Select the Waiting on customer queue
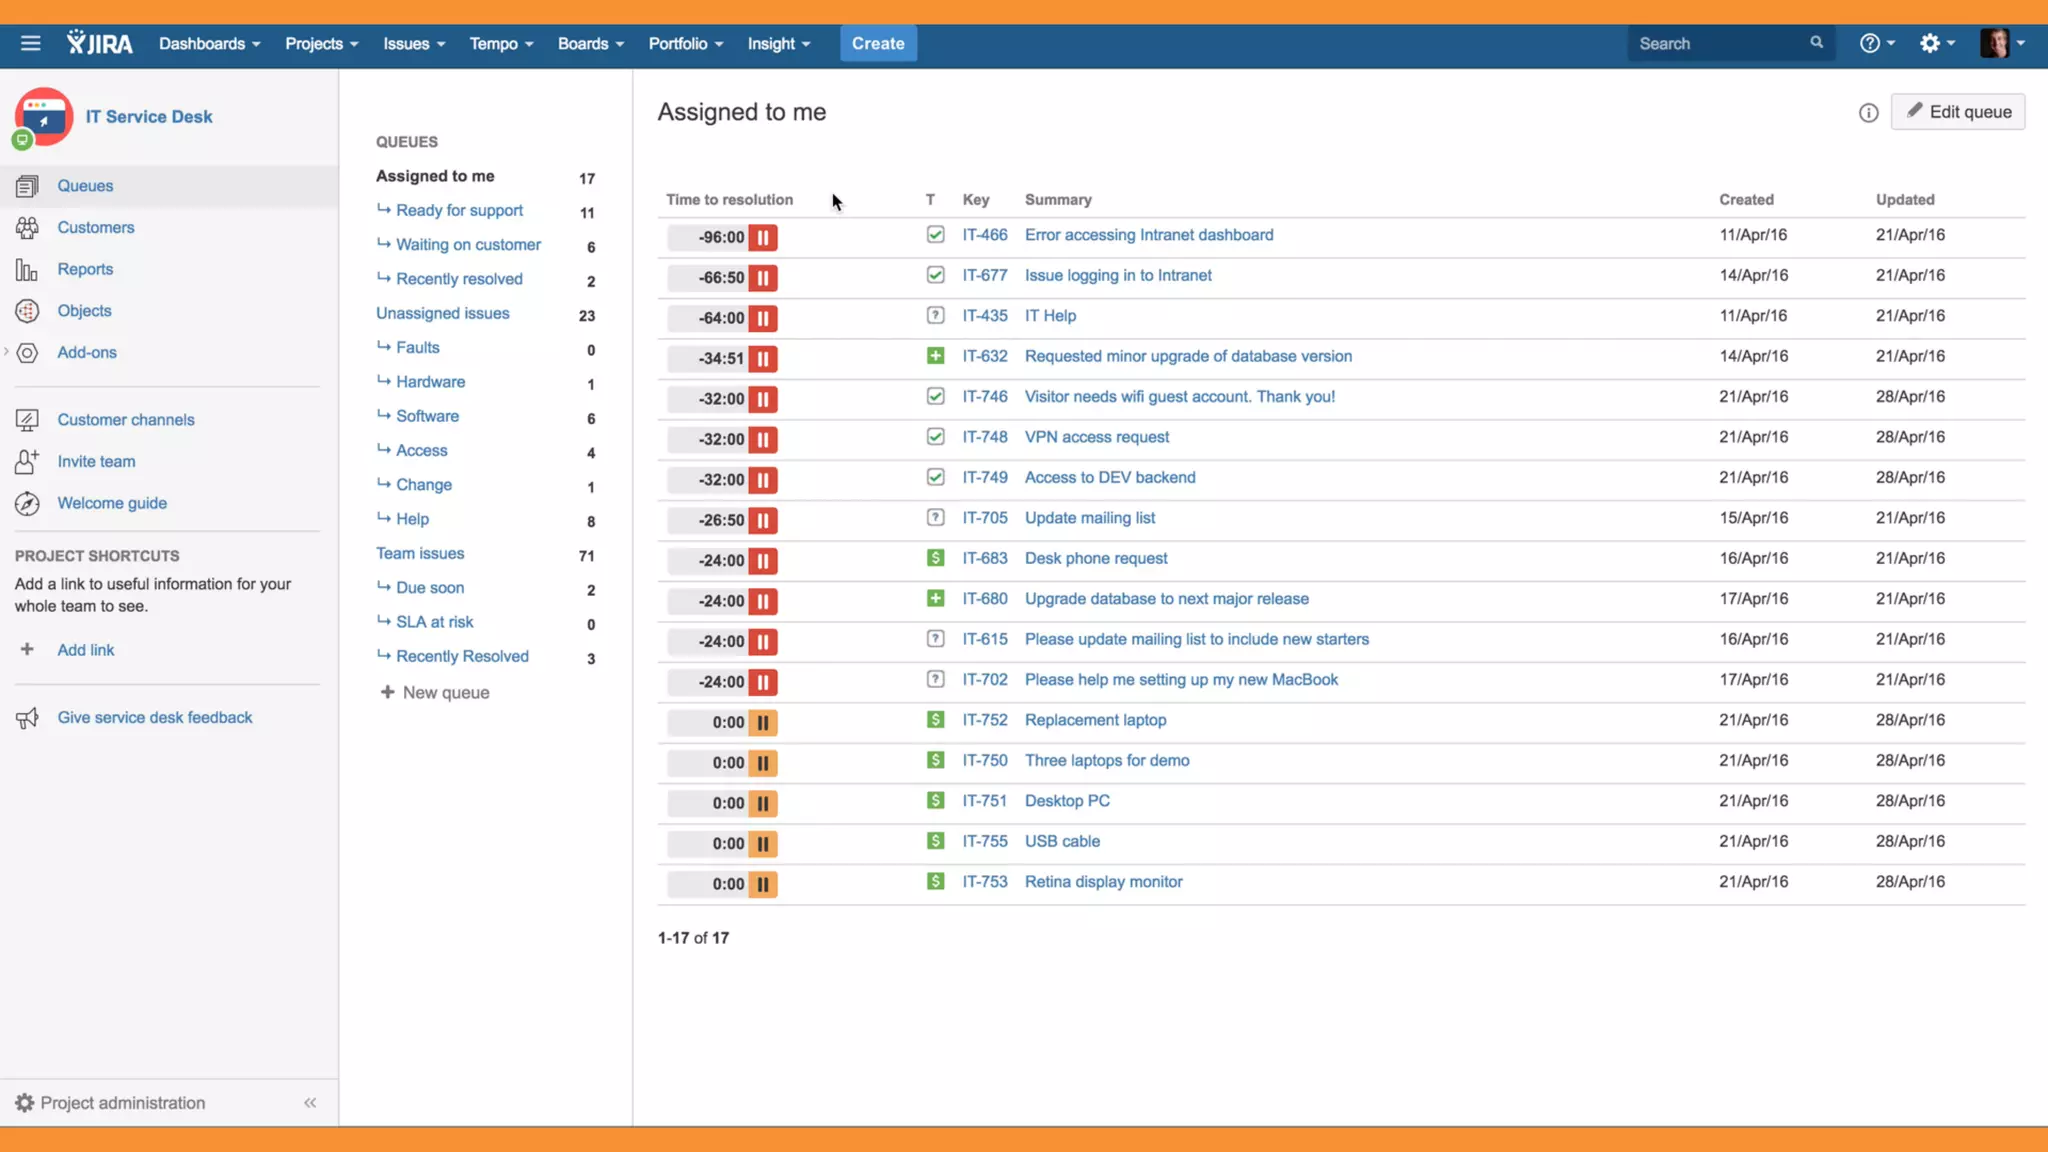This screenshot has width=2048, height=1152. (x=467, y=245)
